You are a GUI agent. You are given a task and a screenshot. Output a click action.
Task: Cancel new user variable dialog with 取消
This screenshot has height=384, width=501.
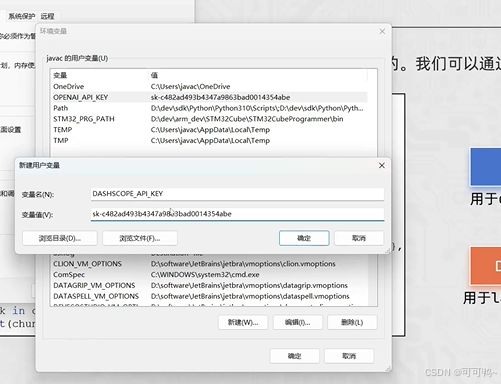pyautogui.click(x=359, y=238)
